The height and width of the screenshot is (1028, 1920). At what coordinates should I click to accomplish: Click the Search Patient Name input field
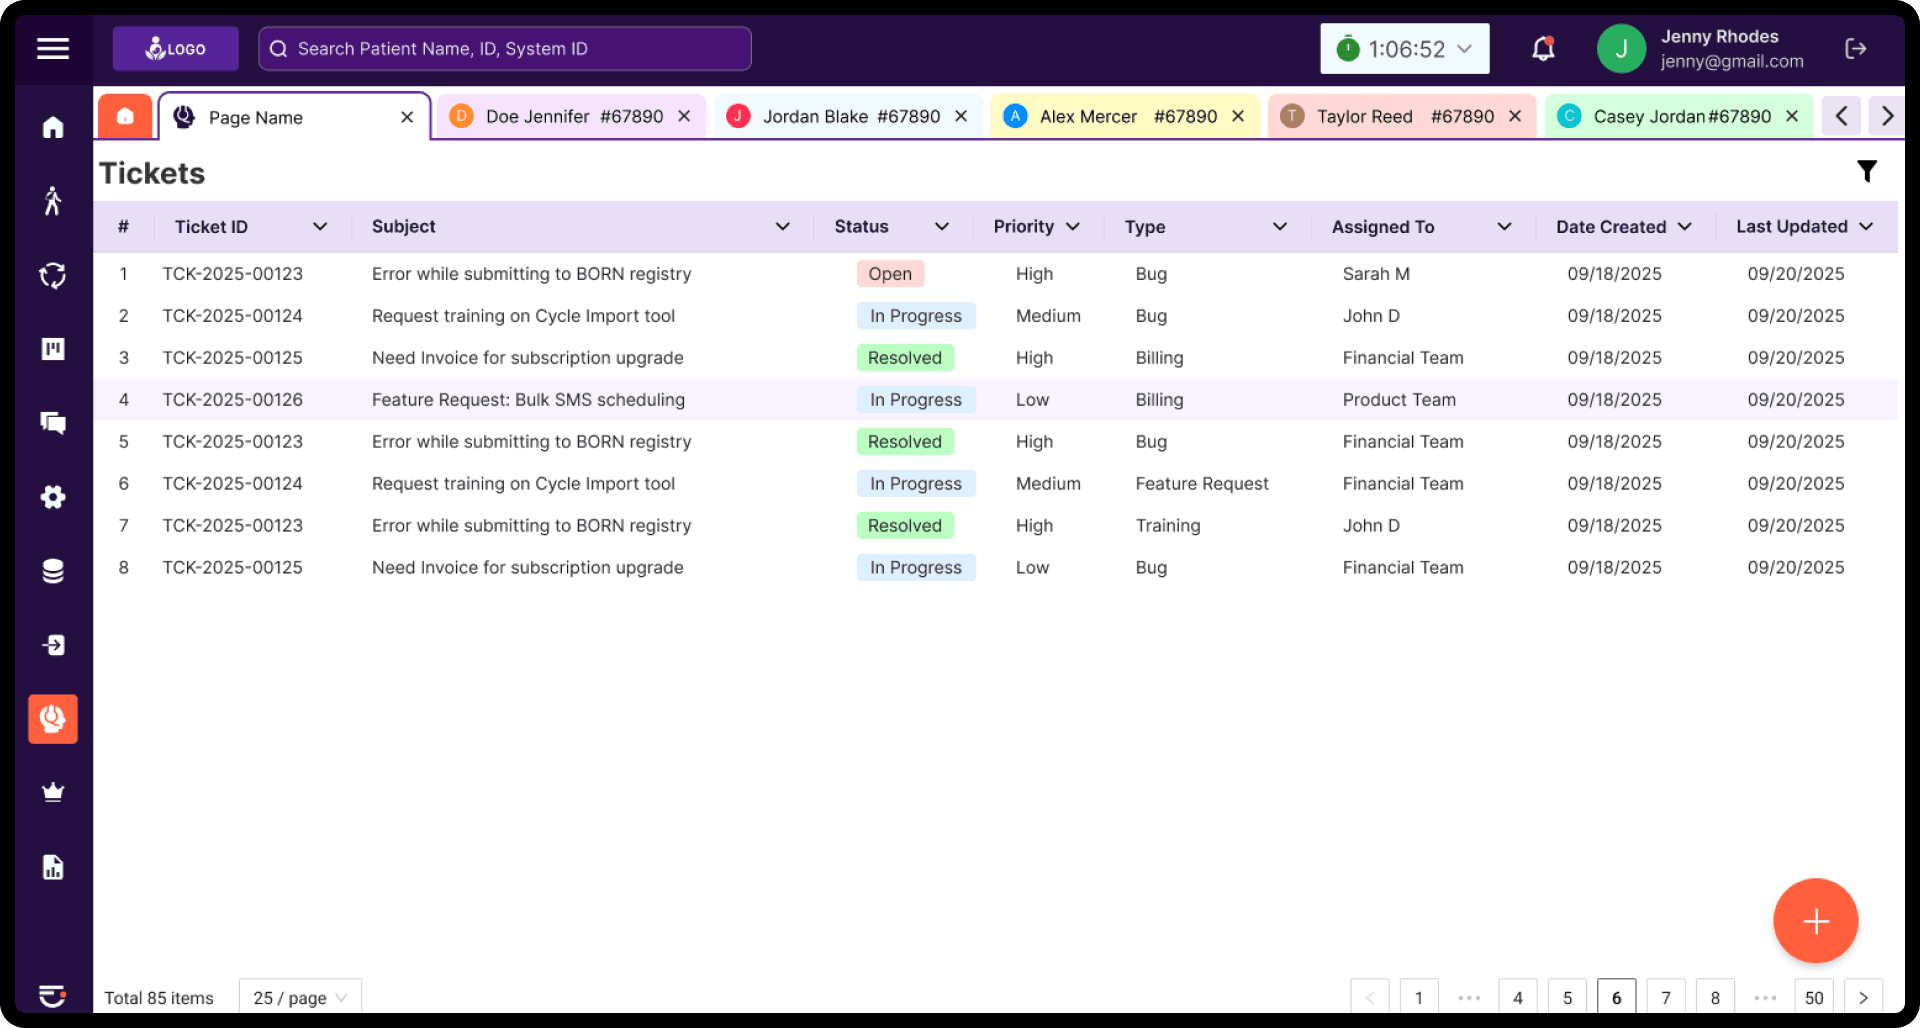(504, 48)
